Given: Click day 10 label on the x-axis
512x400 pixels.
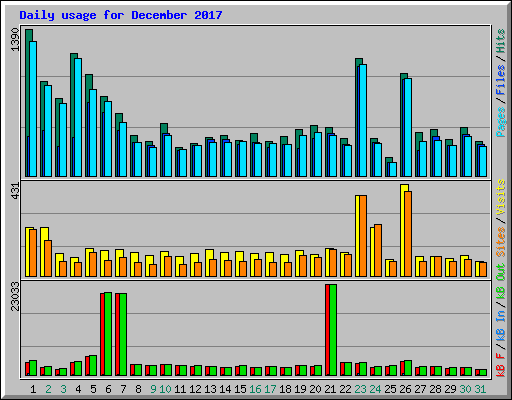Looking at the screenshot, I should click(x=165, y=389).
